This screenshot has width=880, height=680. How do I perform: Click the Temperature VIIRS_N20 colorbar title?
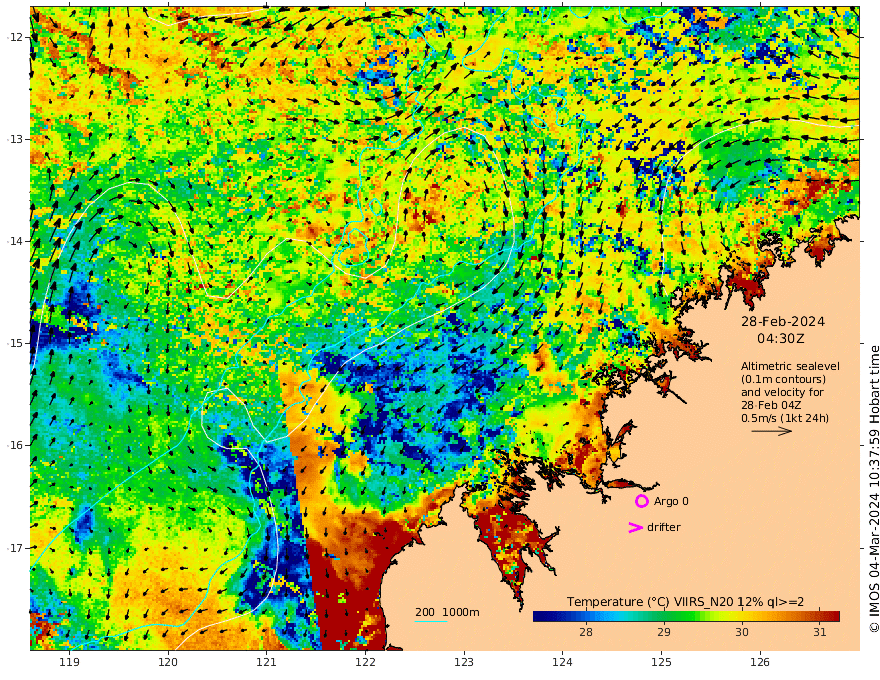(x=685, y=601)
